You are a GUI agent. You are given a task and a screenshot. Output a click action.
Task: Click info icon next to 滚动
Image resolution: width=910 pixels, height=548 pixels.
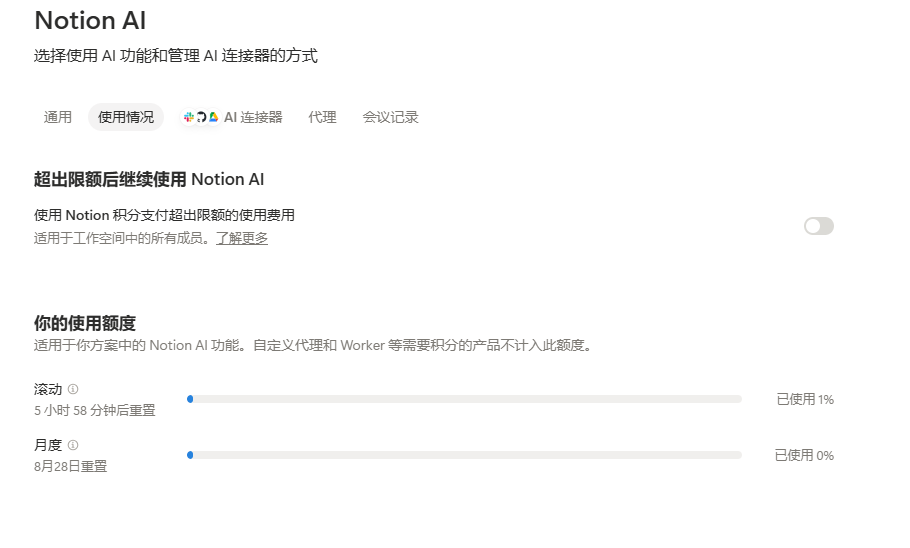tap(73, 389)
